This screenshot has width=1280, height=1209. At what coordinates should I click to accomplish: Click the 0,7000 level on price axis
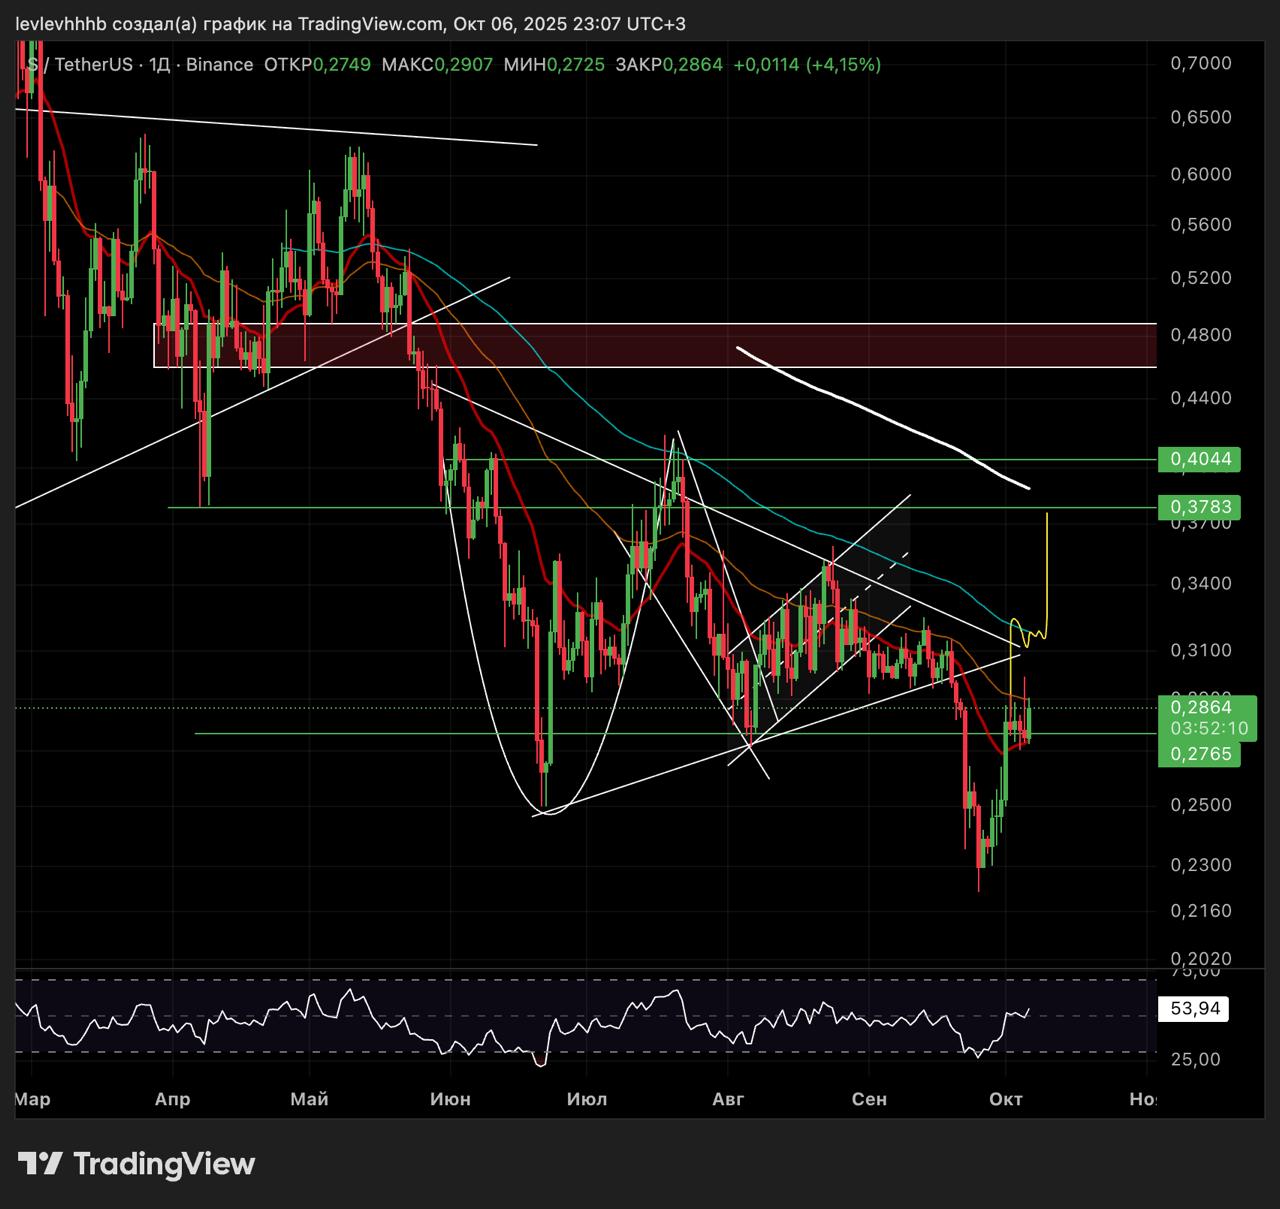pyautogui.click(x=1200, y=64)
